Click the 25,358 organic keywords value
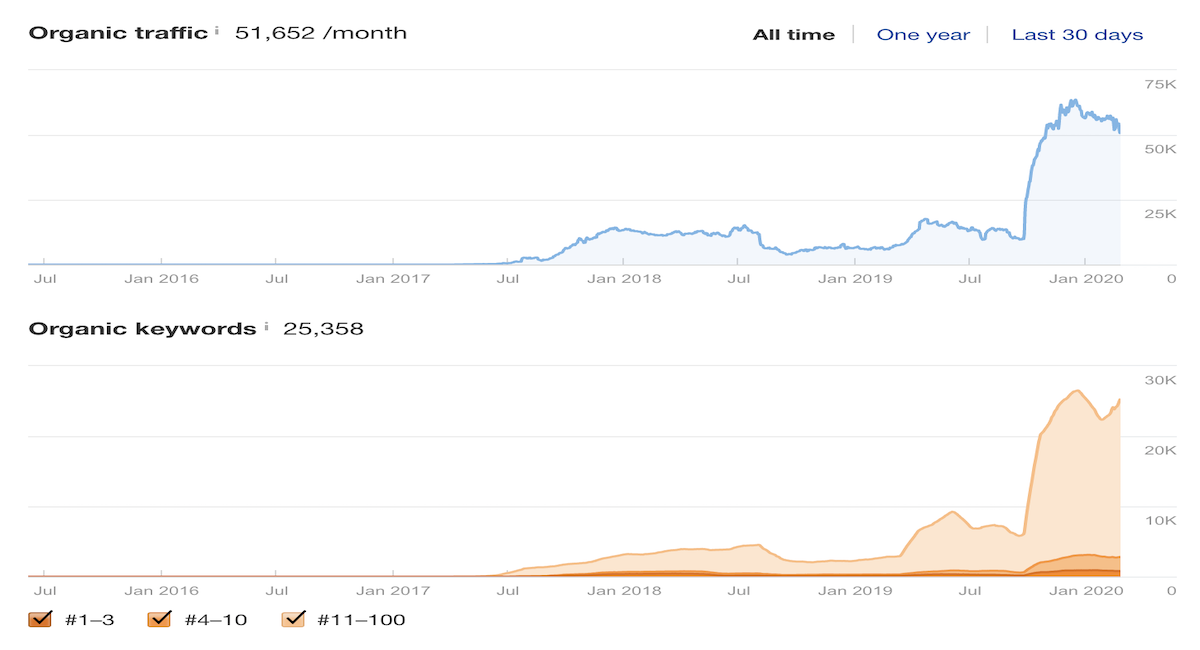Viewport: 1200px width, 650px height. tap(323, 328)
